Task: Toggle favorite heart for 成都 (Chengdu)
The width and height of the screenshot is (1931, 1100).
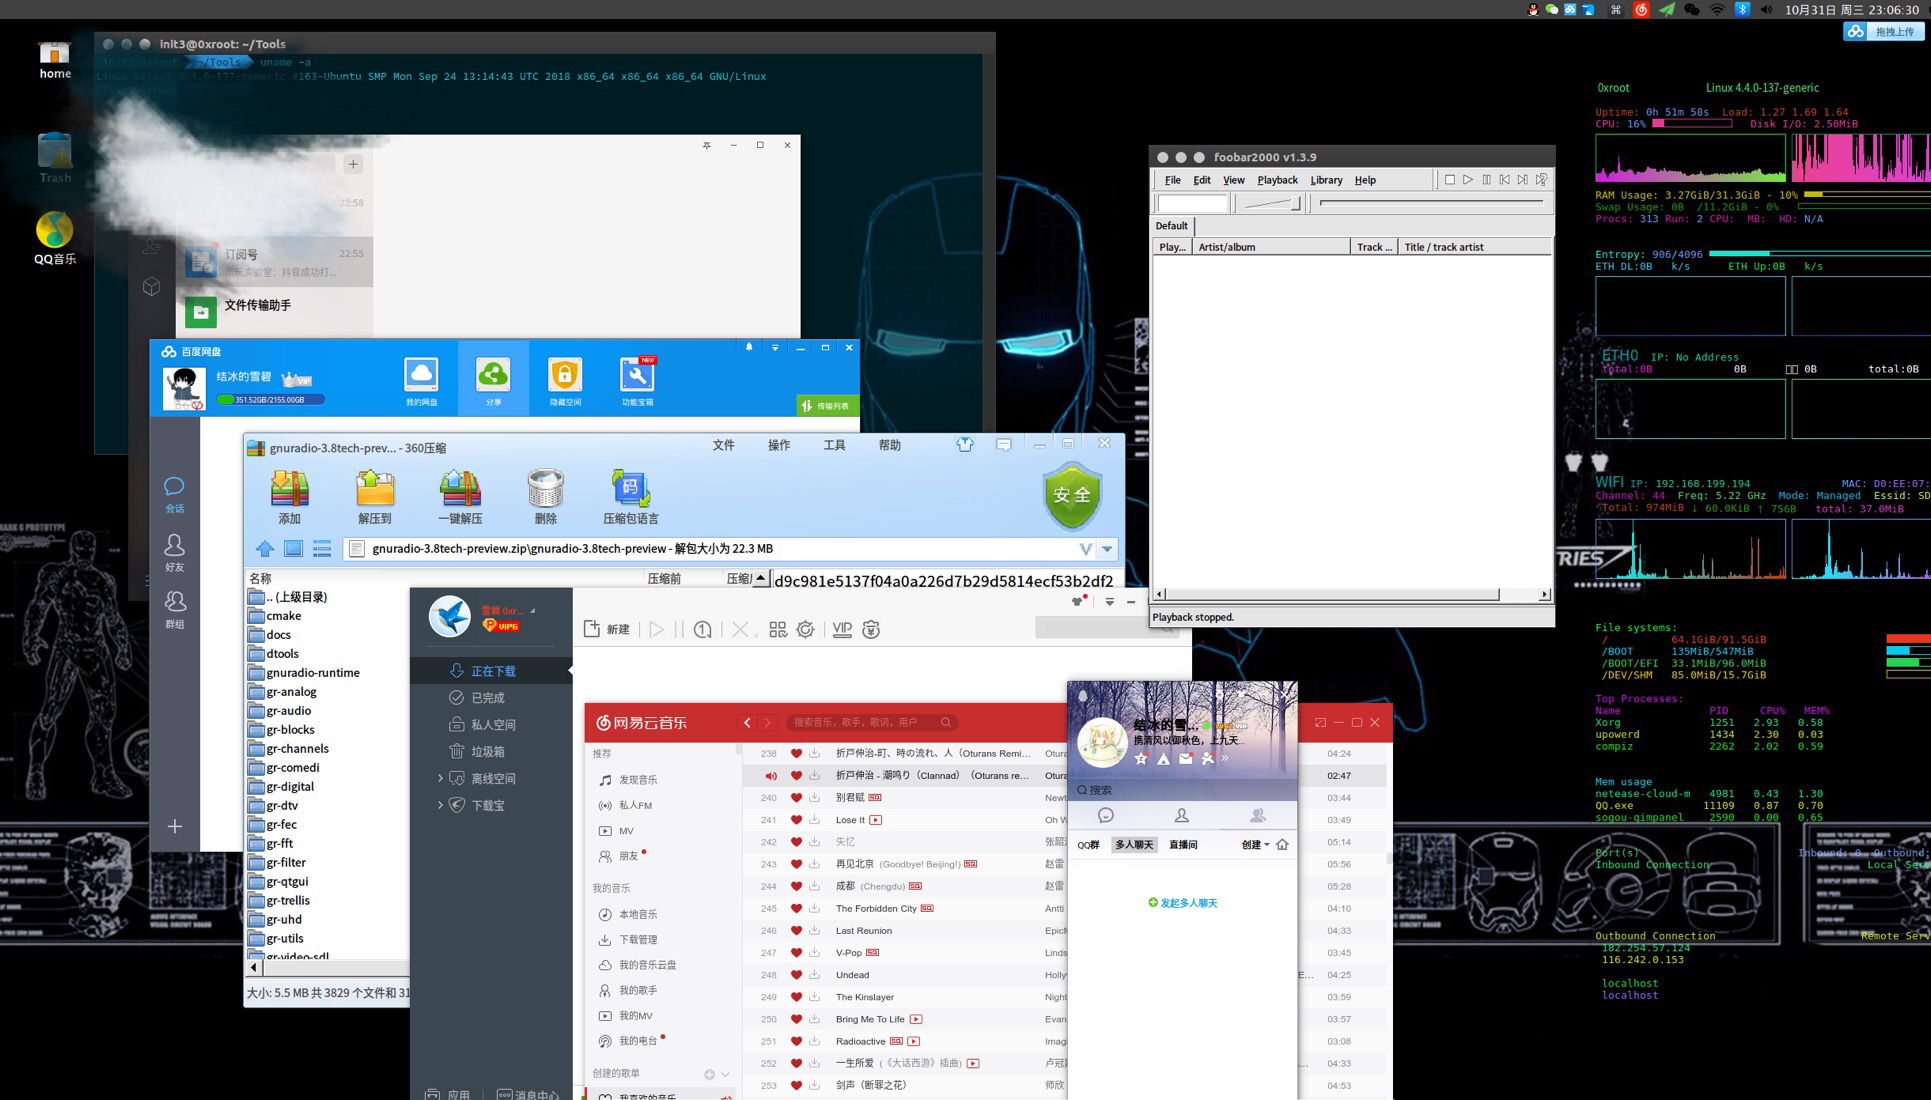Action: [x=796, y=886]
